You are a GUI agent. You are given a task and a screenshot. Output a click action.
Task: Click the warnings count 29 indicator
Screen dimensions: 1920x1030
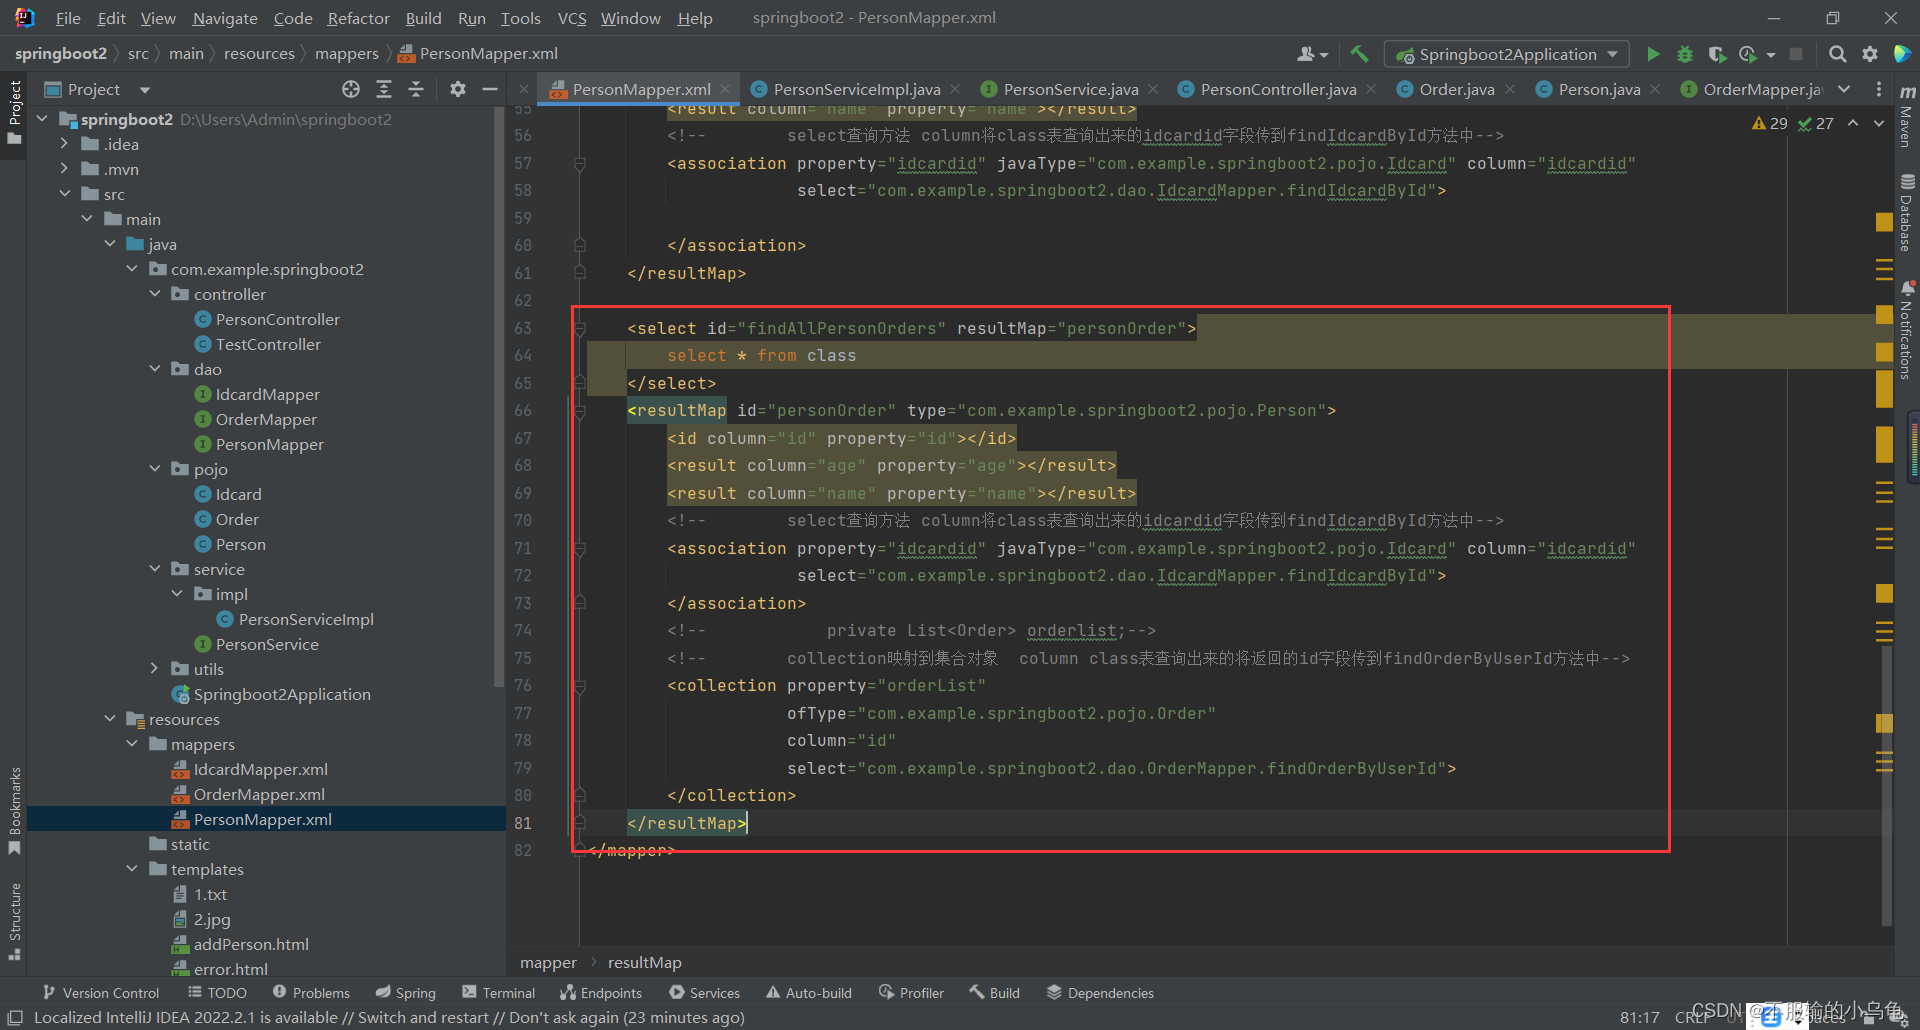1769,123
